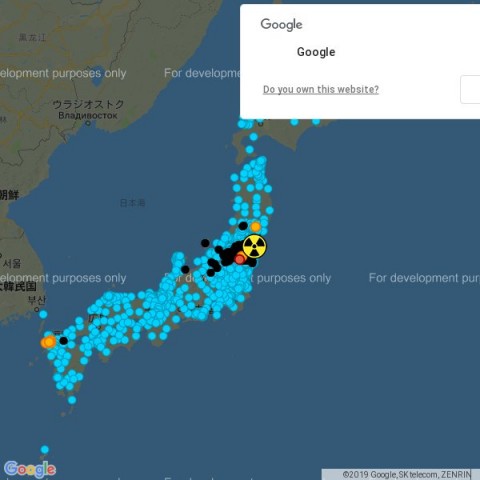Click the black marker next to Kyushu orange marker
Viewport: 480px width, 480px height.
63,341
